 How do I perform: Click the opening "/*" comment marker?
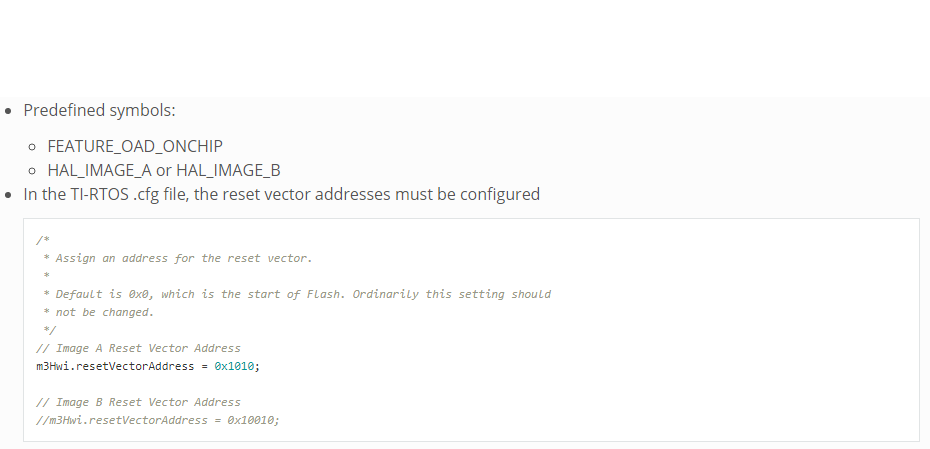click(43, 240)
